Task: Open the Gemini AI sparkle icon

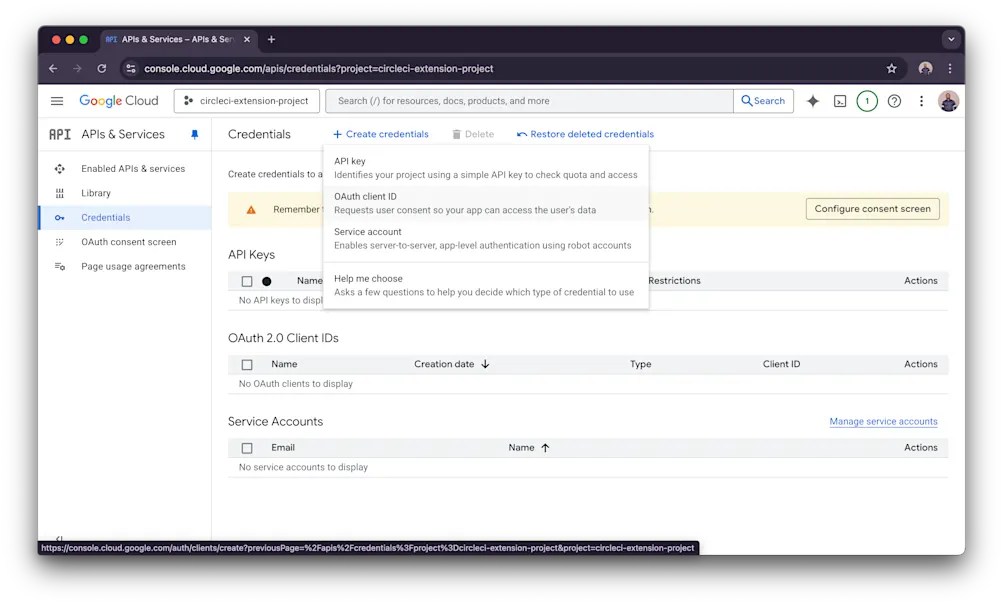Action: (x=812, y=101)
